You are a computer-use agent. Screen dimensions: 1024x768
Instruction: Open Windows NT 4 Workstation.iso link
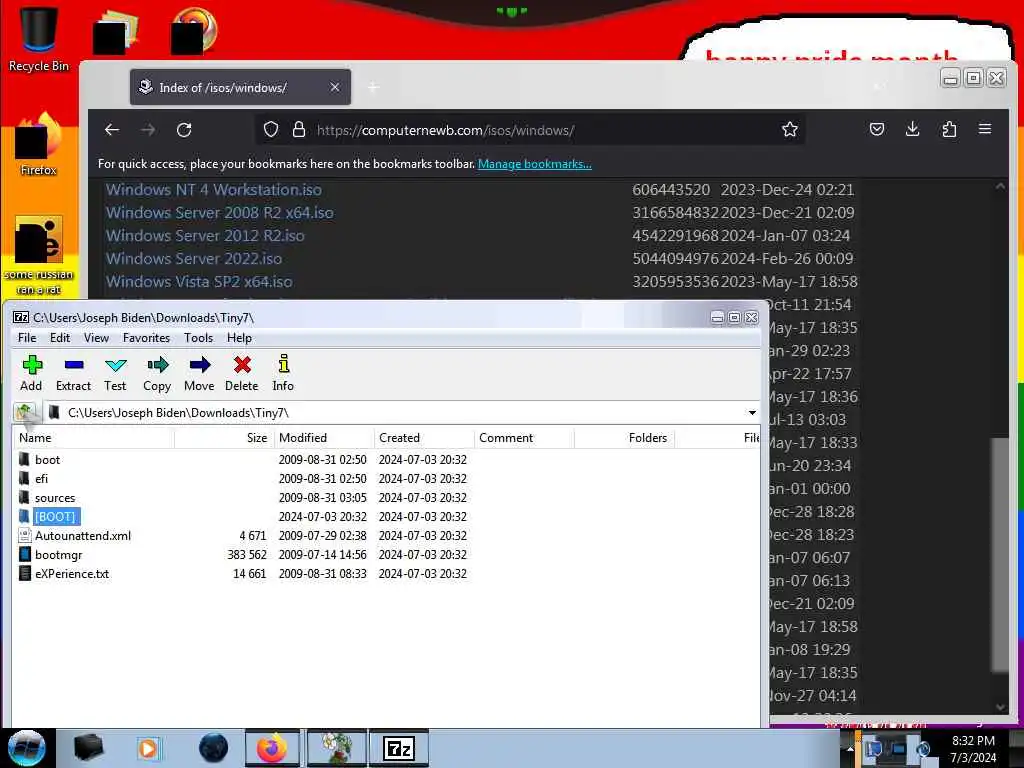point(214,189)
